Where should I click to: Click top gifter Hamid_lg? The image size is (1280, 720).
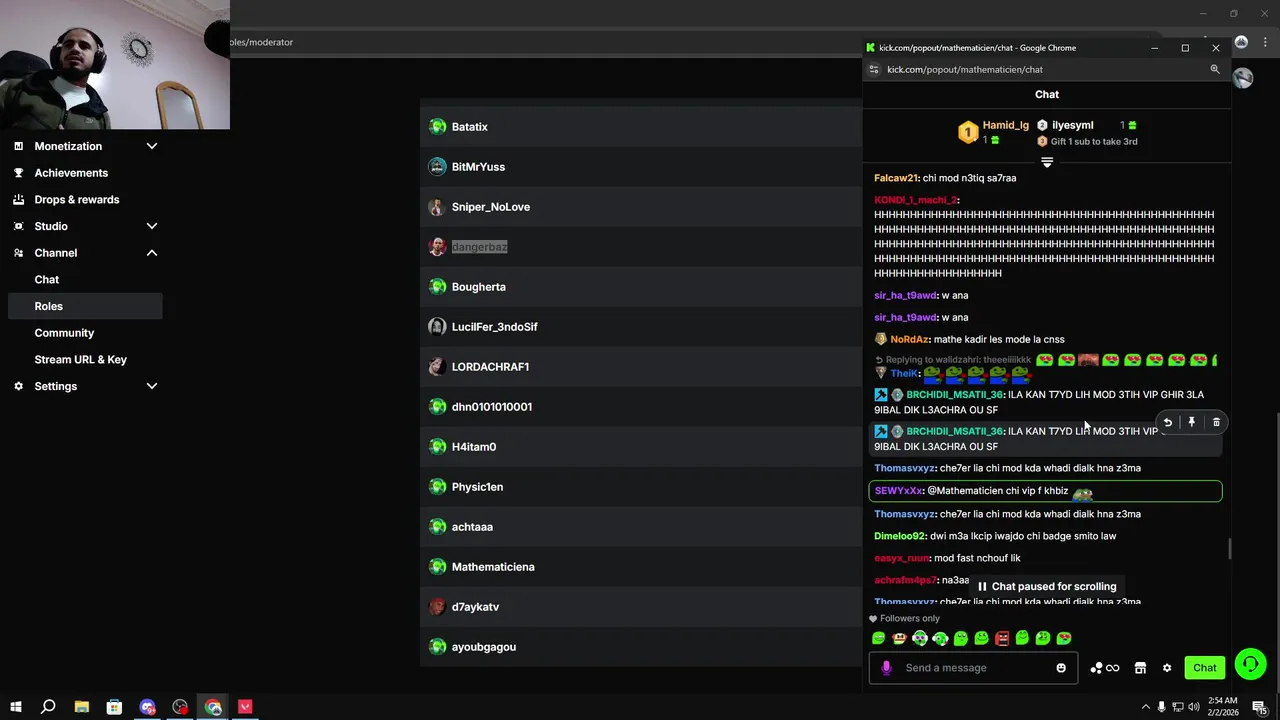click(1005, 125)
